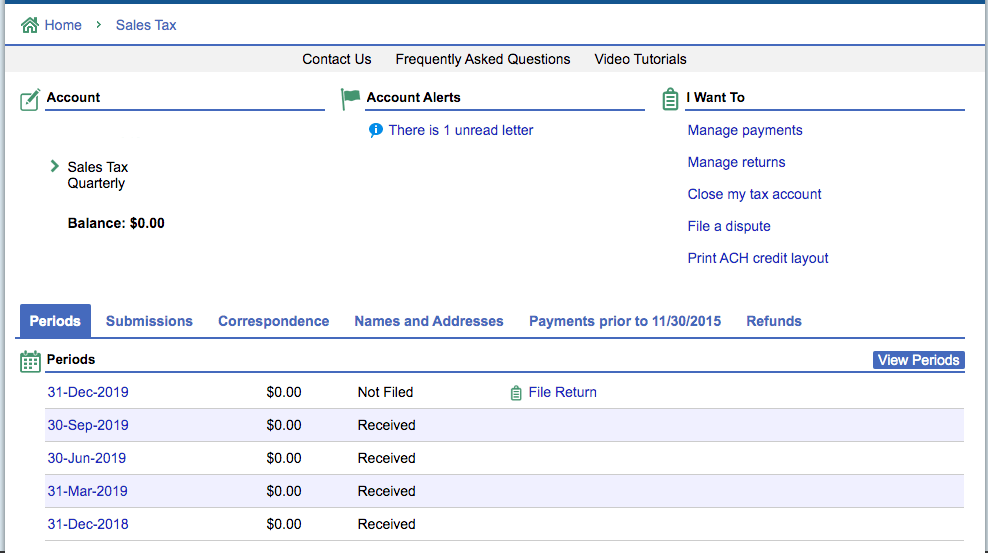Click Received status for 31-Dec-2018
988x553 pixels.
click(x=387, y=524)
